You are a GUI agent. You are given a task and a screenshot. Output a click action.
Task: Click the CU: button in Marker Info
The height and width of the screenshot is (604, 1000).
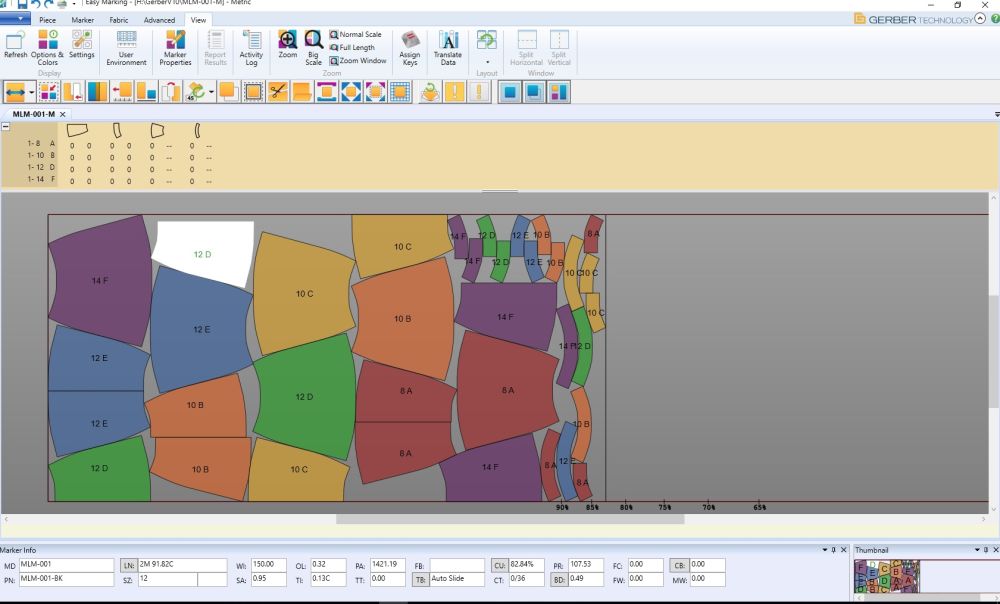499,565
